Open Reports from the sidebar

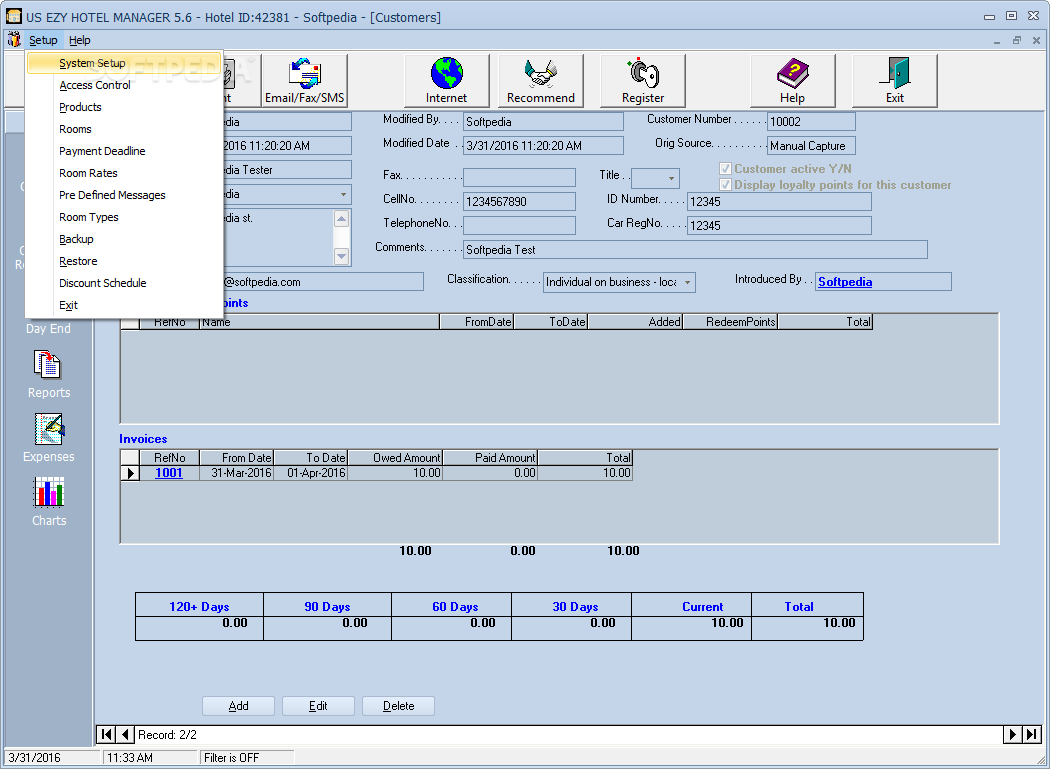pos(48,374)
